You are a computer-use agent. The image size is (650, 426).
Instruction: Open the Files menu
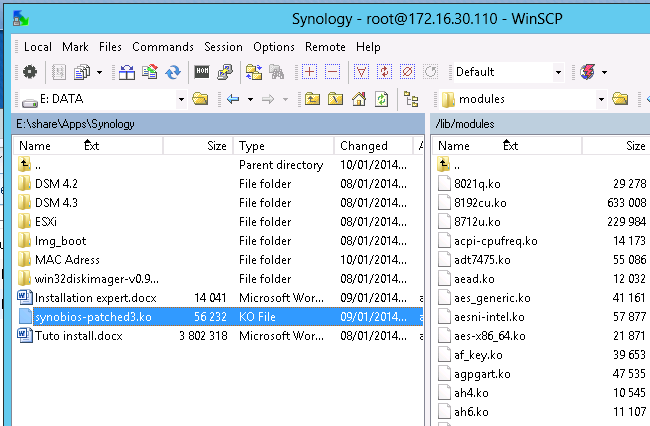[110, 47]
